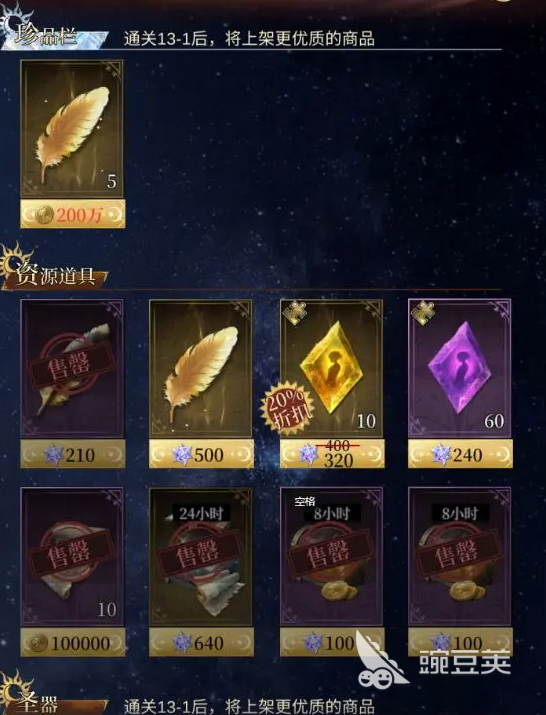The height and width of the screenshot is (715, 546).
Task: Open the sold-out scroll priced 100000
Action: [x=72, y=556]
